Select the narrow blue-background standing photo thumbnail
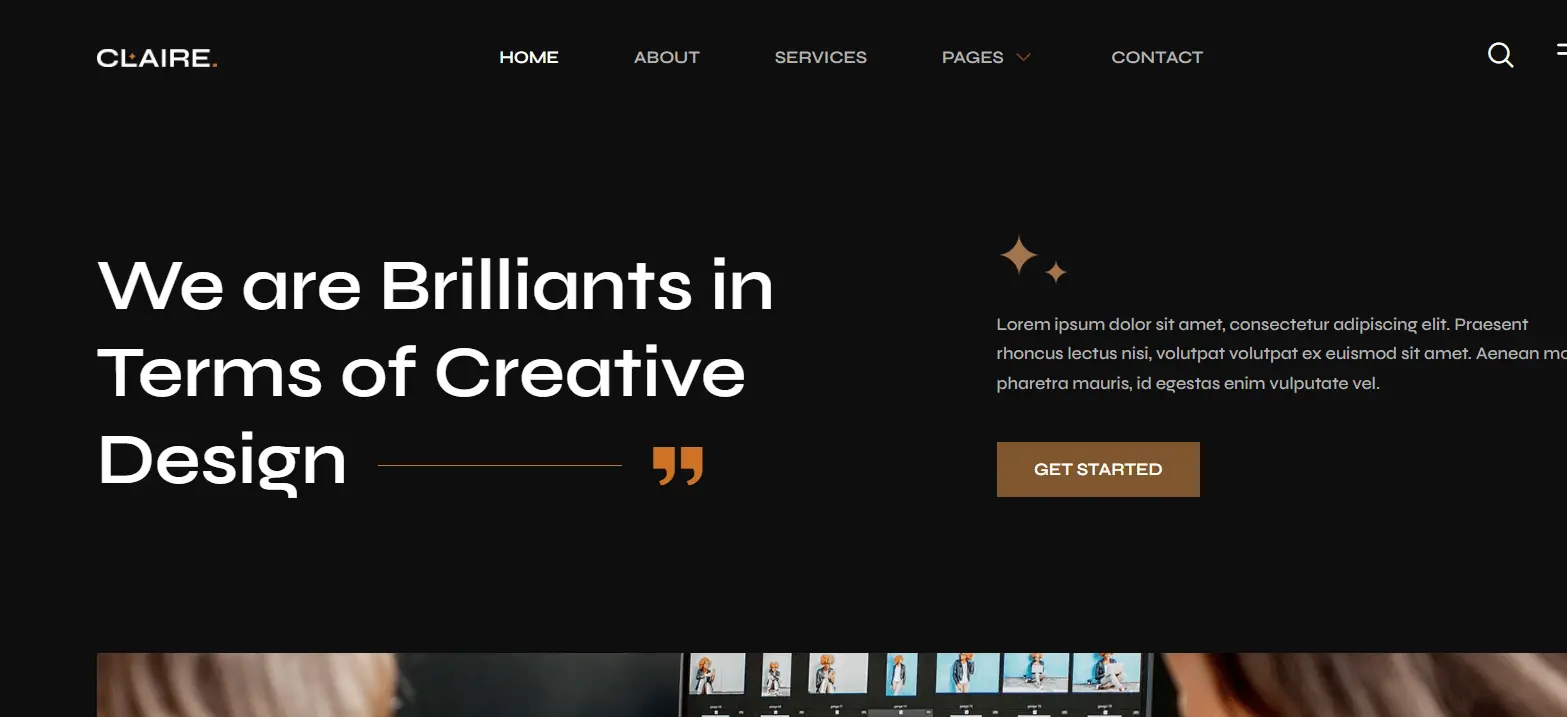This screenshot has width=1567, height=717. [901, 675]
